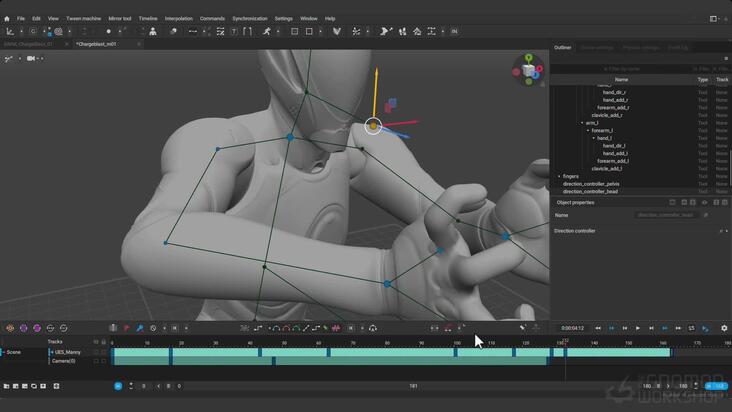
Task: Select the blue Bezier interpolation curve icon
Action: click(x=276, y=328)
